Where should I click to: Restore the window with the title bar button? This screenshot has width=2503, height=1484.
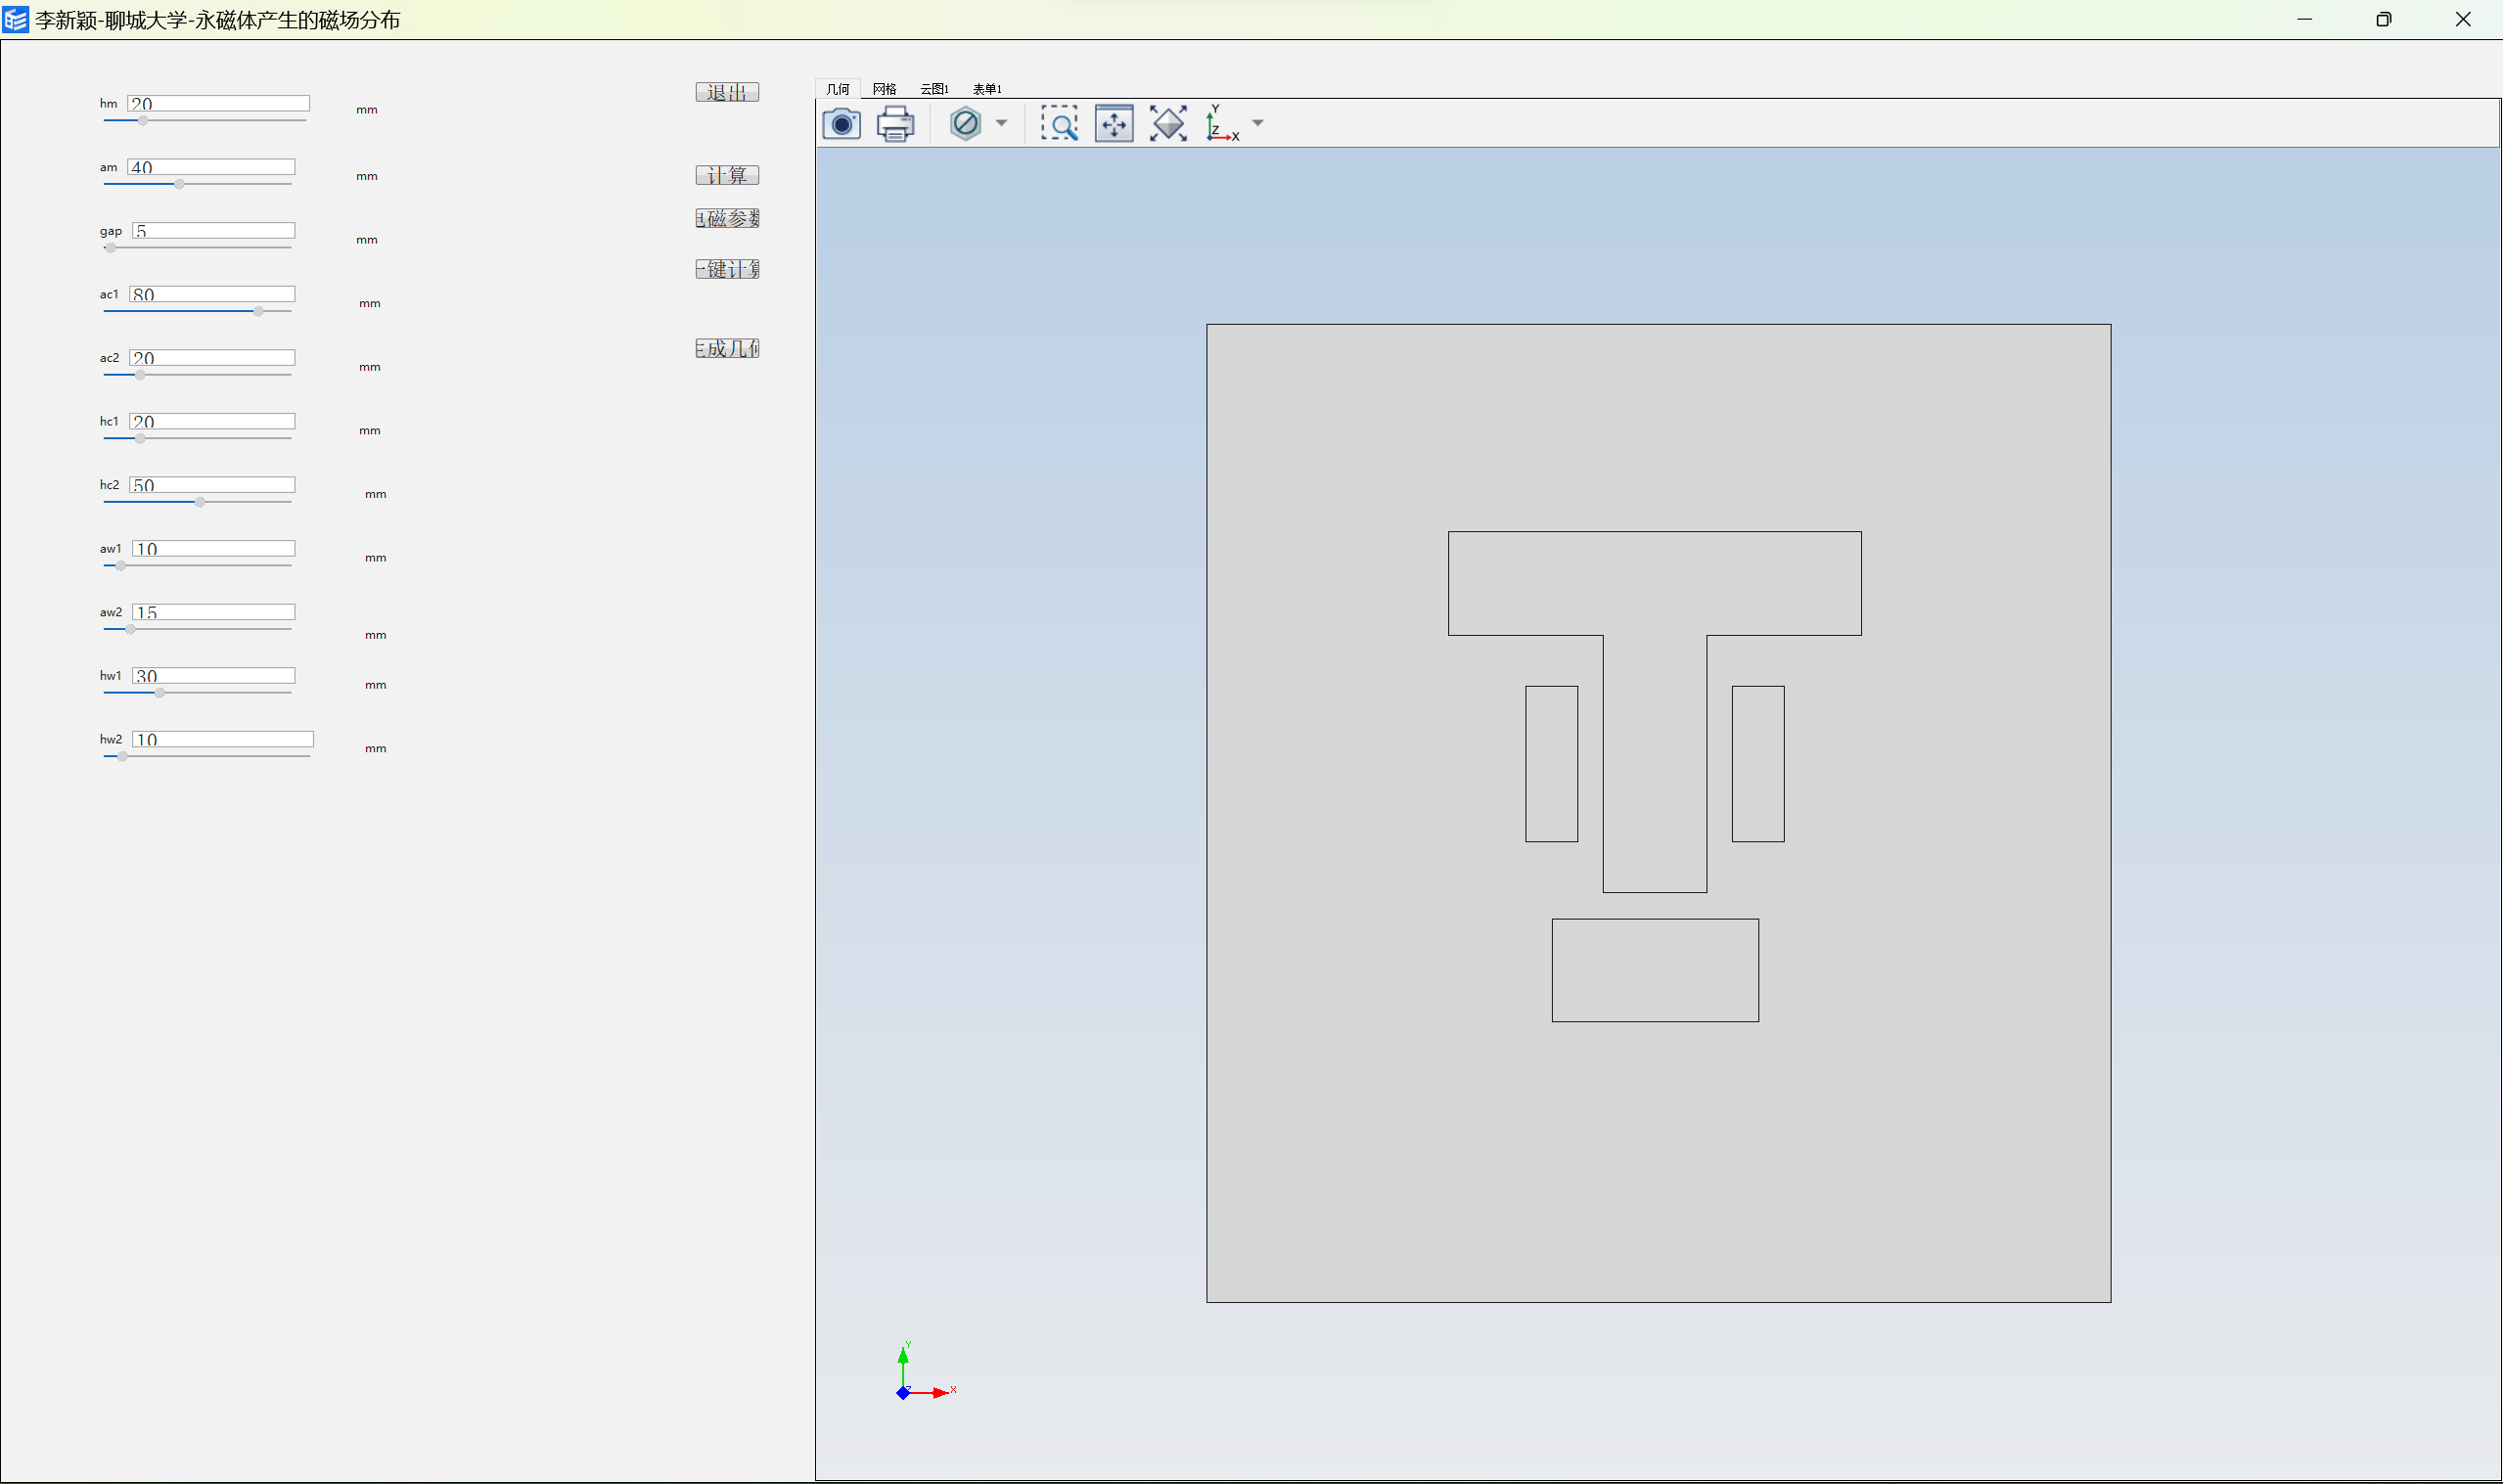pos(2384,19)
